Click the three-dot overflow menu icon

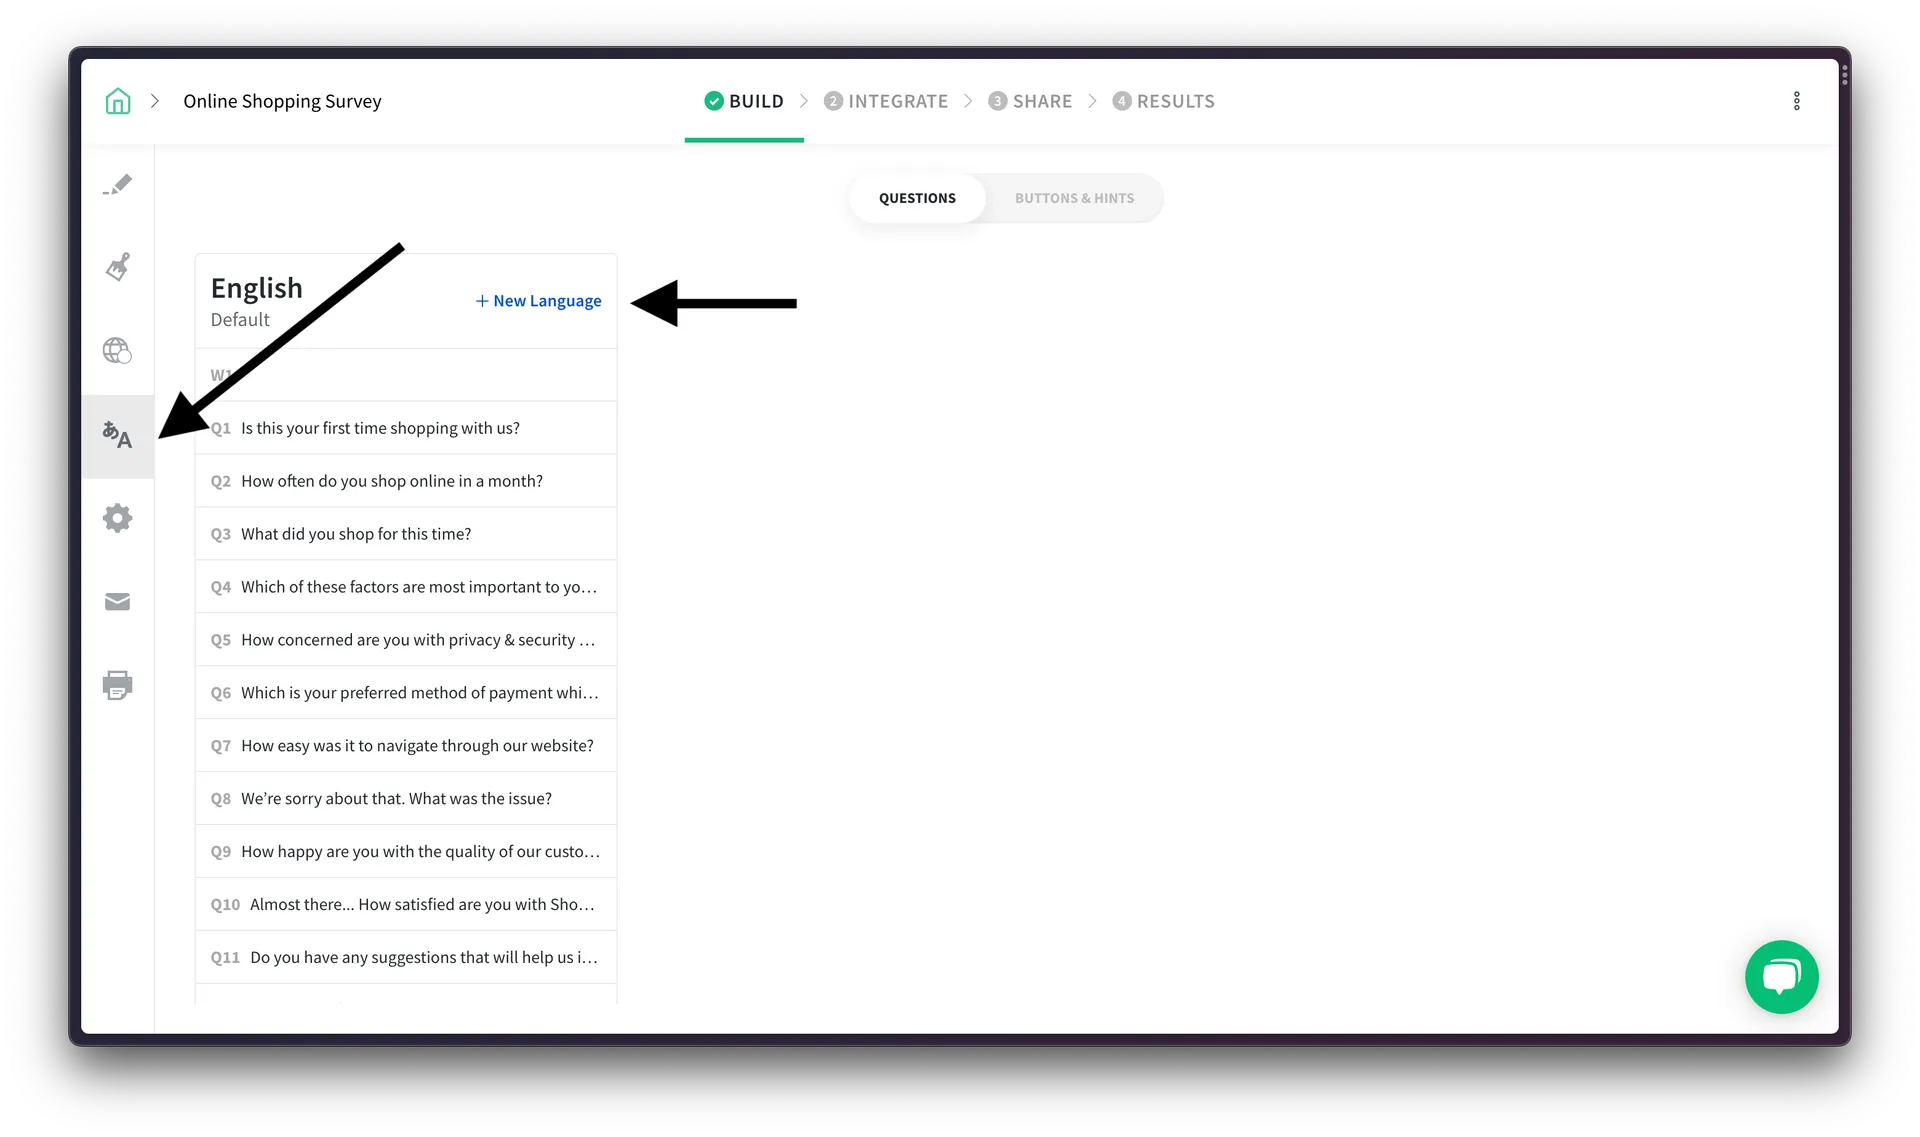point(1797,100)
